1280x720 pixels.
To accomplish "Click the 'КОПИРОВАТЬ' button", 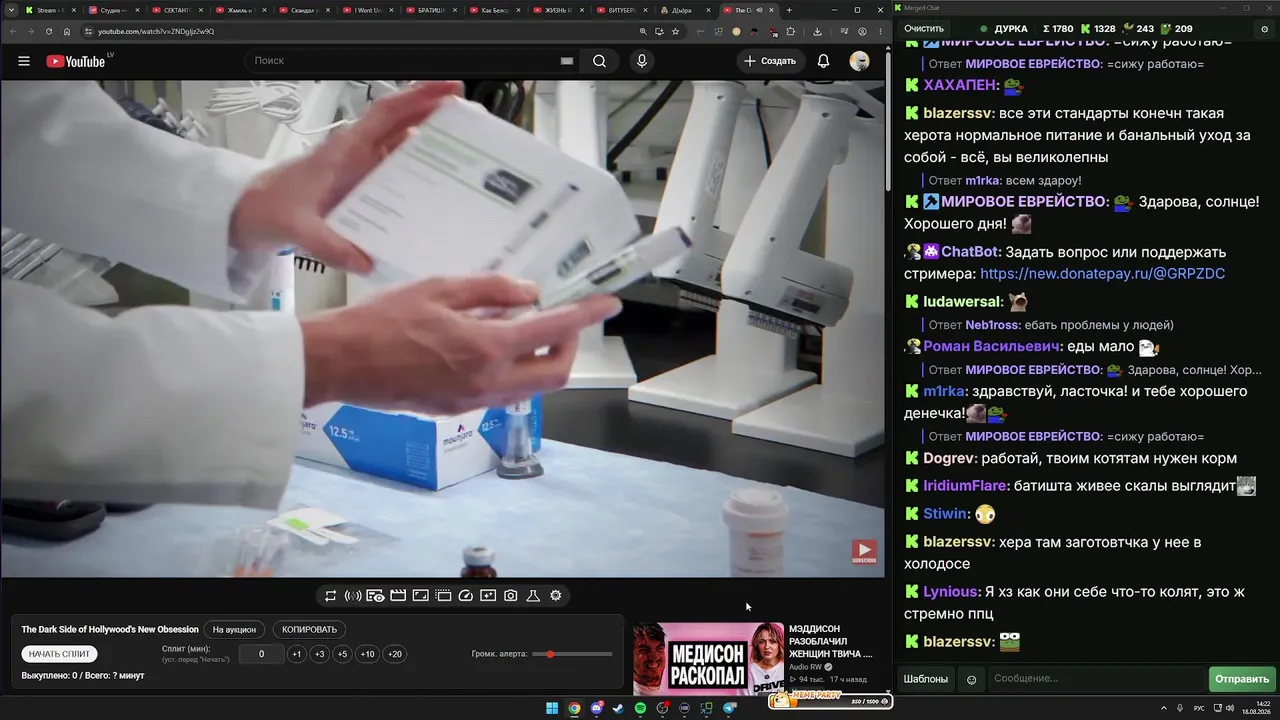I will pyautogui.click(x=310, y=630).
